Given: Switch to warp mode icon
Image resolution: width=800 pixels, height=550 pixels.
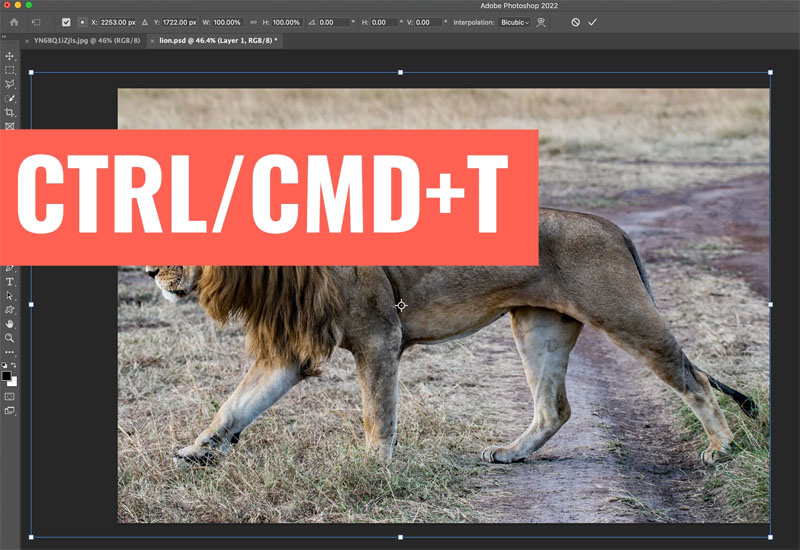Looking at the screenshot, I should (541, 22).
